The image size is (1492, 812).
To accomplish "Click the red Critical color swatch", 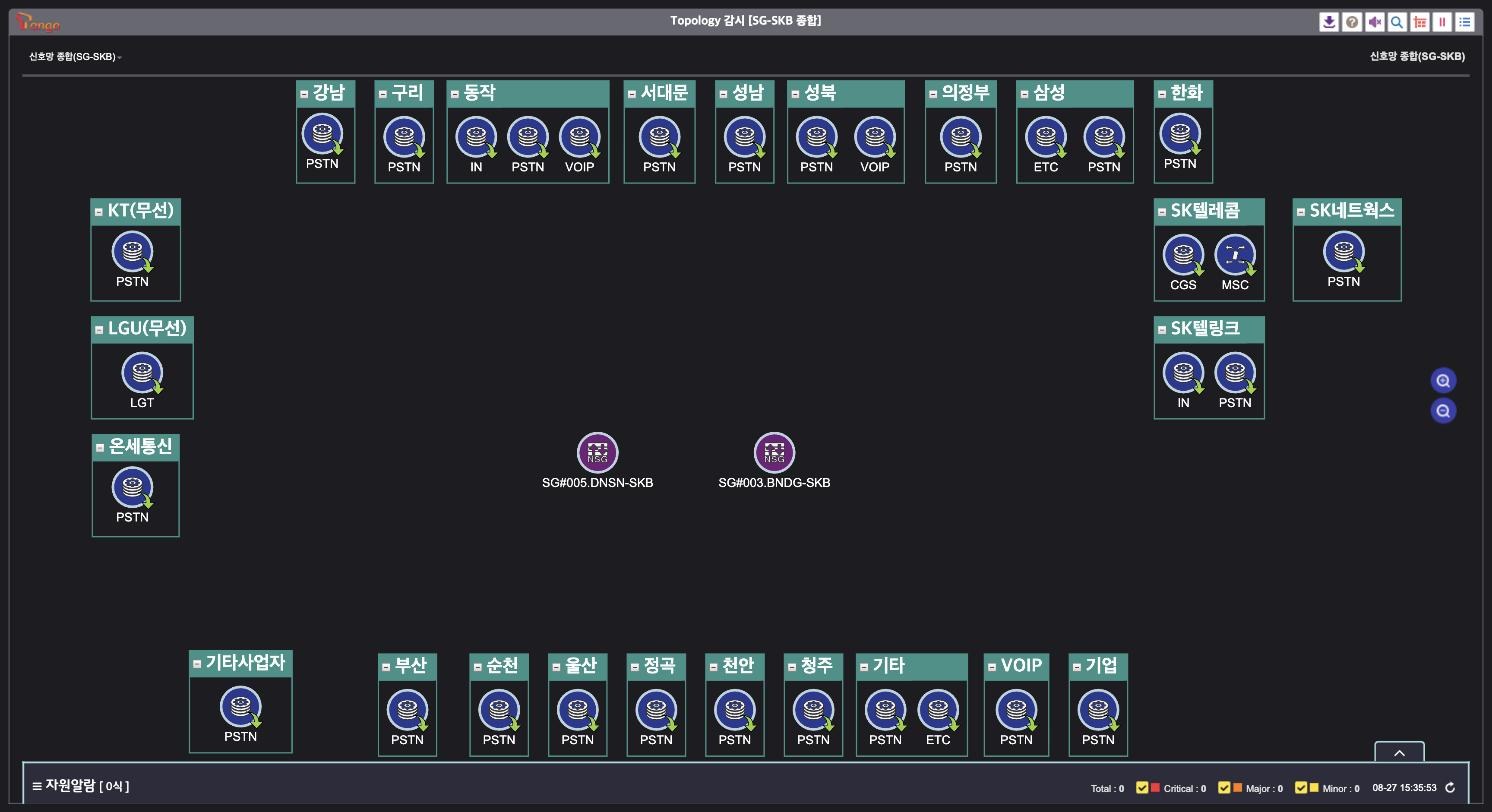I will 1155,788.
